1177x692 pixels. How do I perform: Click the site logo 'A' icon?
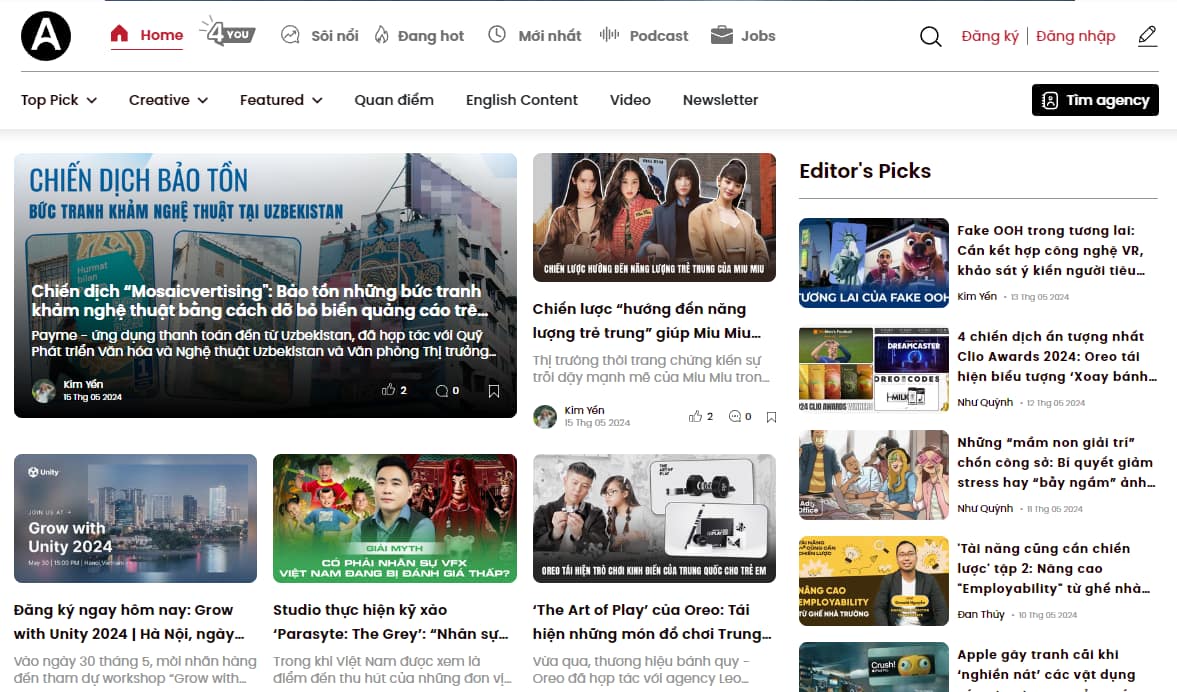tap(46, 36)
